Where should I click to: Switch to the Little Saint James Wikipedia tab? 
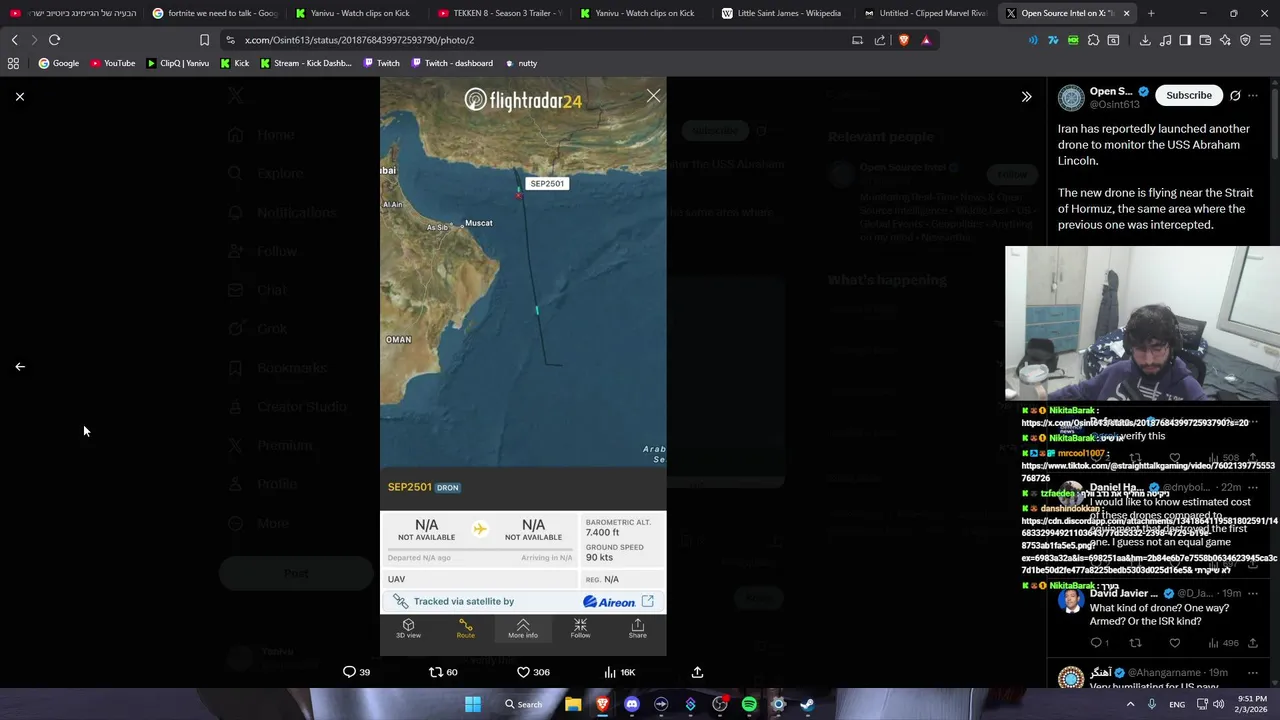click(x=784, y=13)
